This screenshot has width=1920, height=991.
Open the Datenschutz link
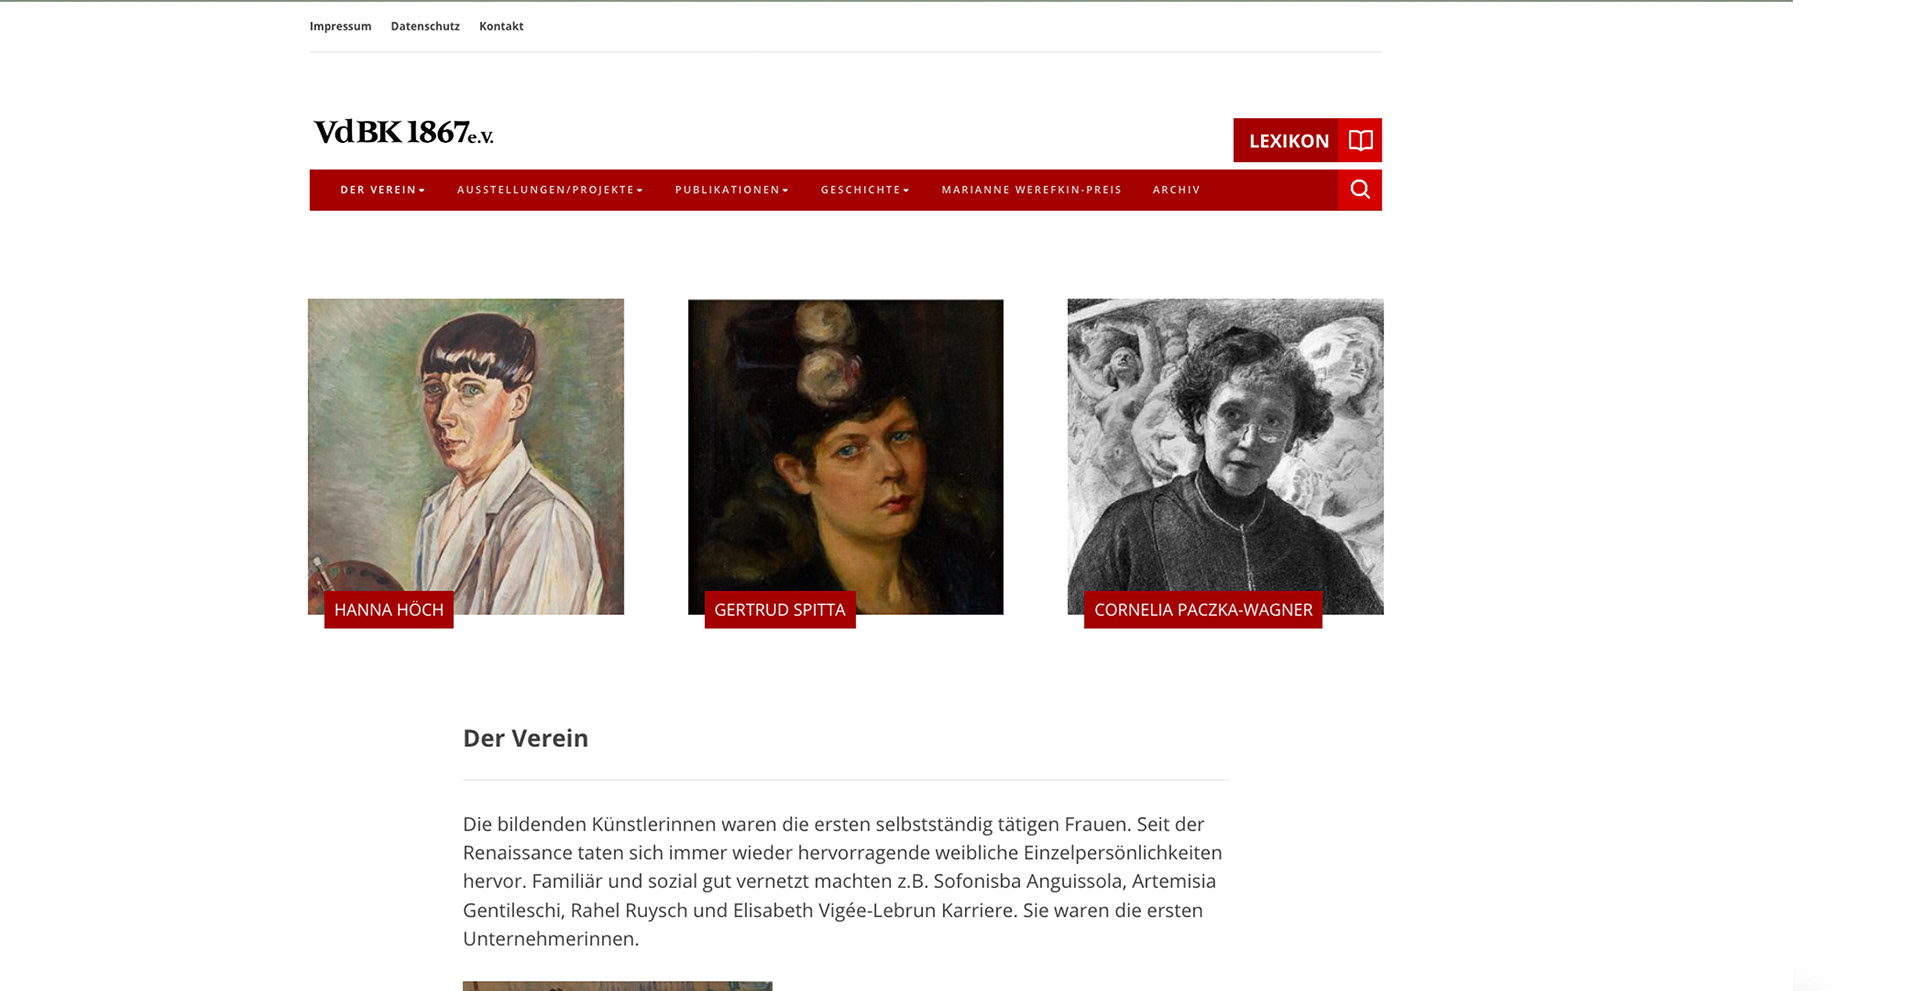tap(425, 27)
